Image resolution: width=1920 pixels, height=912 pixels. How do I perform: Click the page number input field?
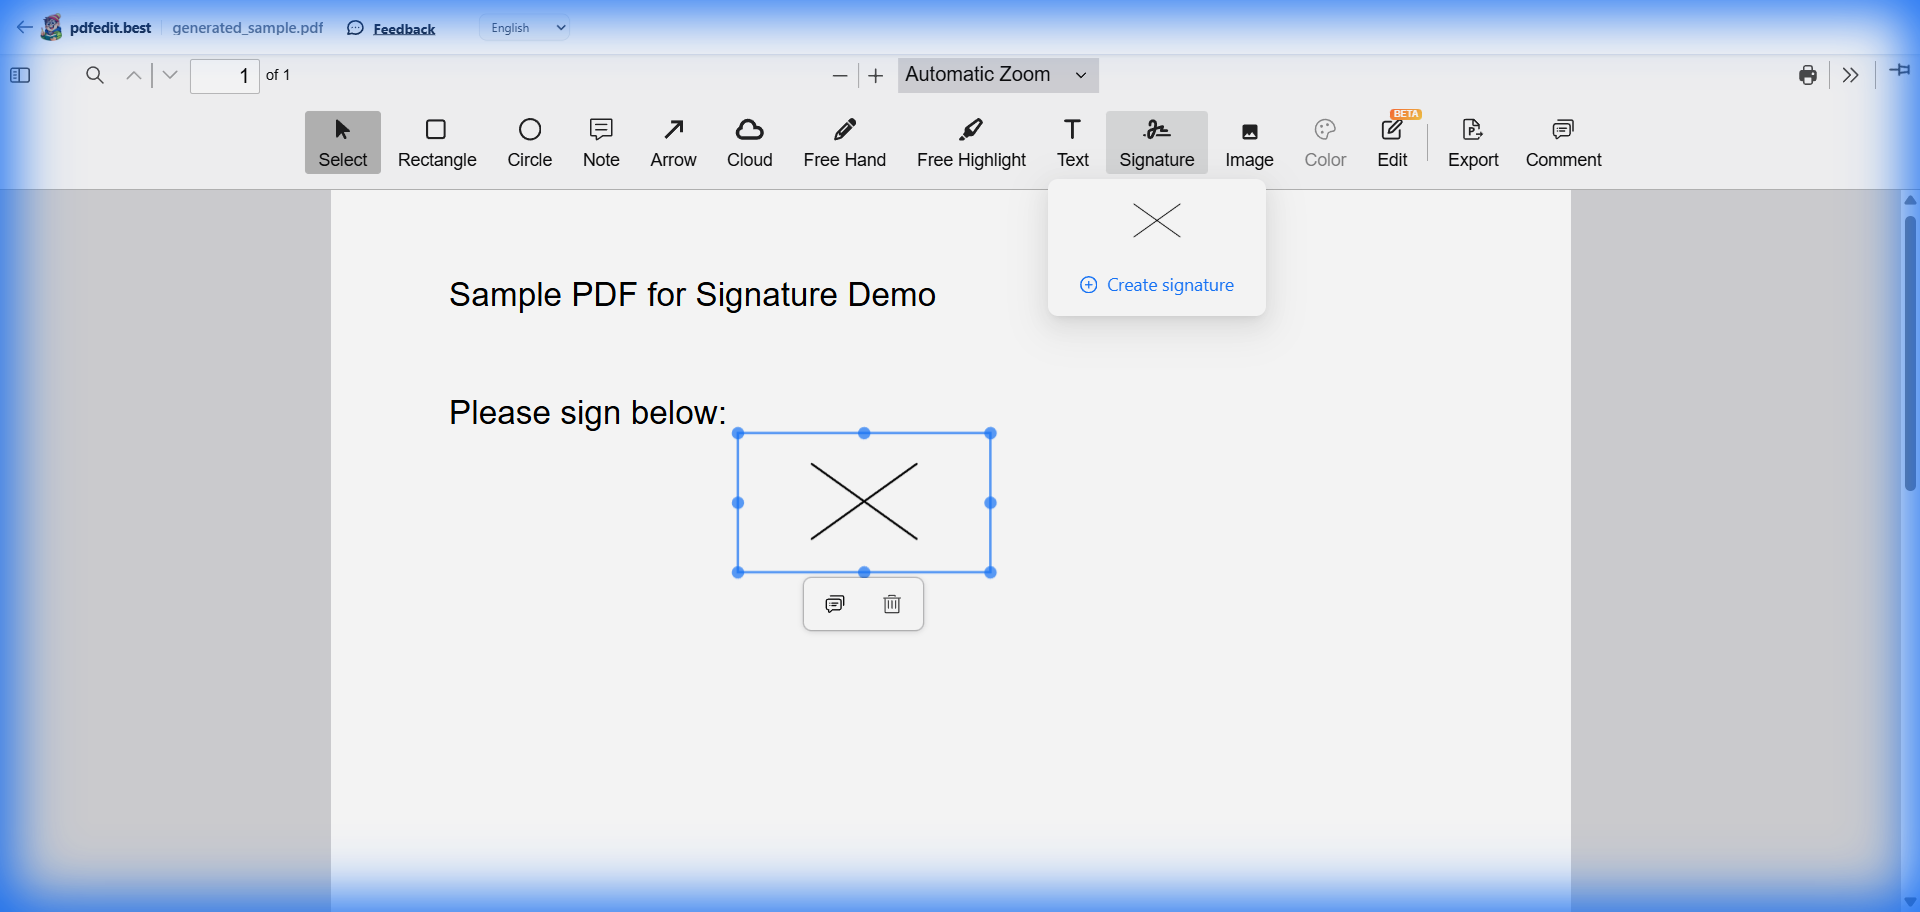225,75
